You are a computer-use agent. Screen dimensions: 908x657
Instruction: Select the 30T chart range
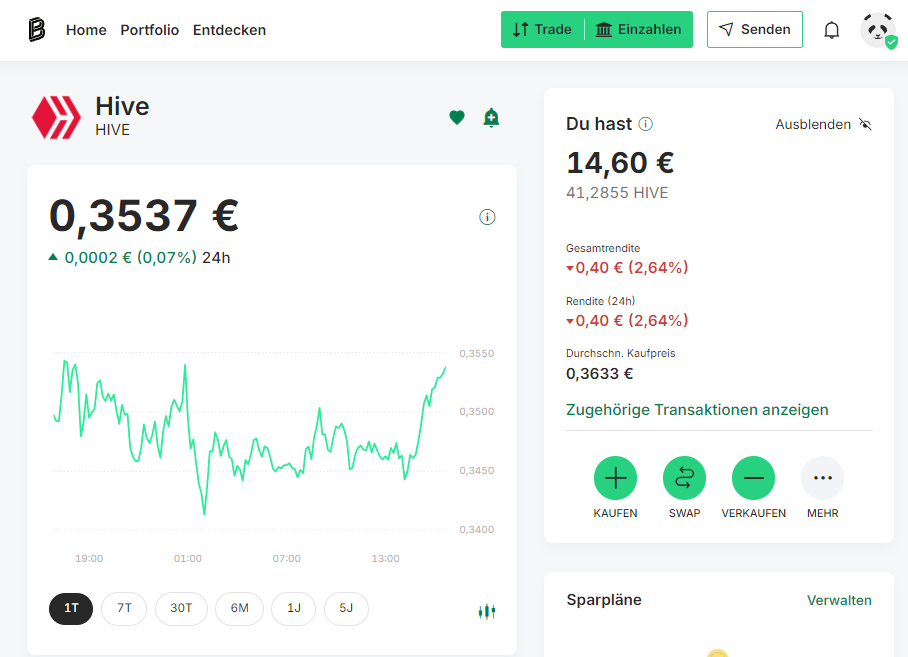[181, 608]
